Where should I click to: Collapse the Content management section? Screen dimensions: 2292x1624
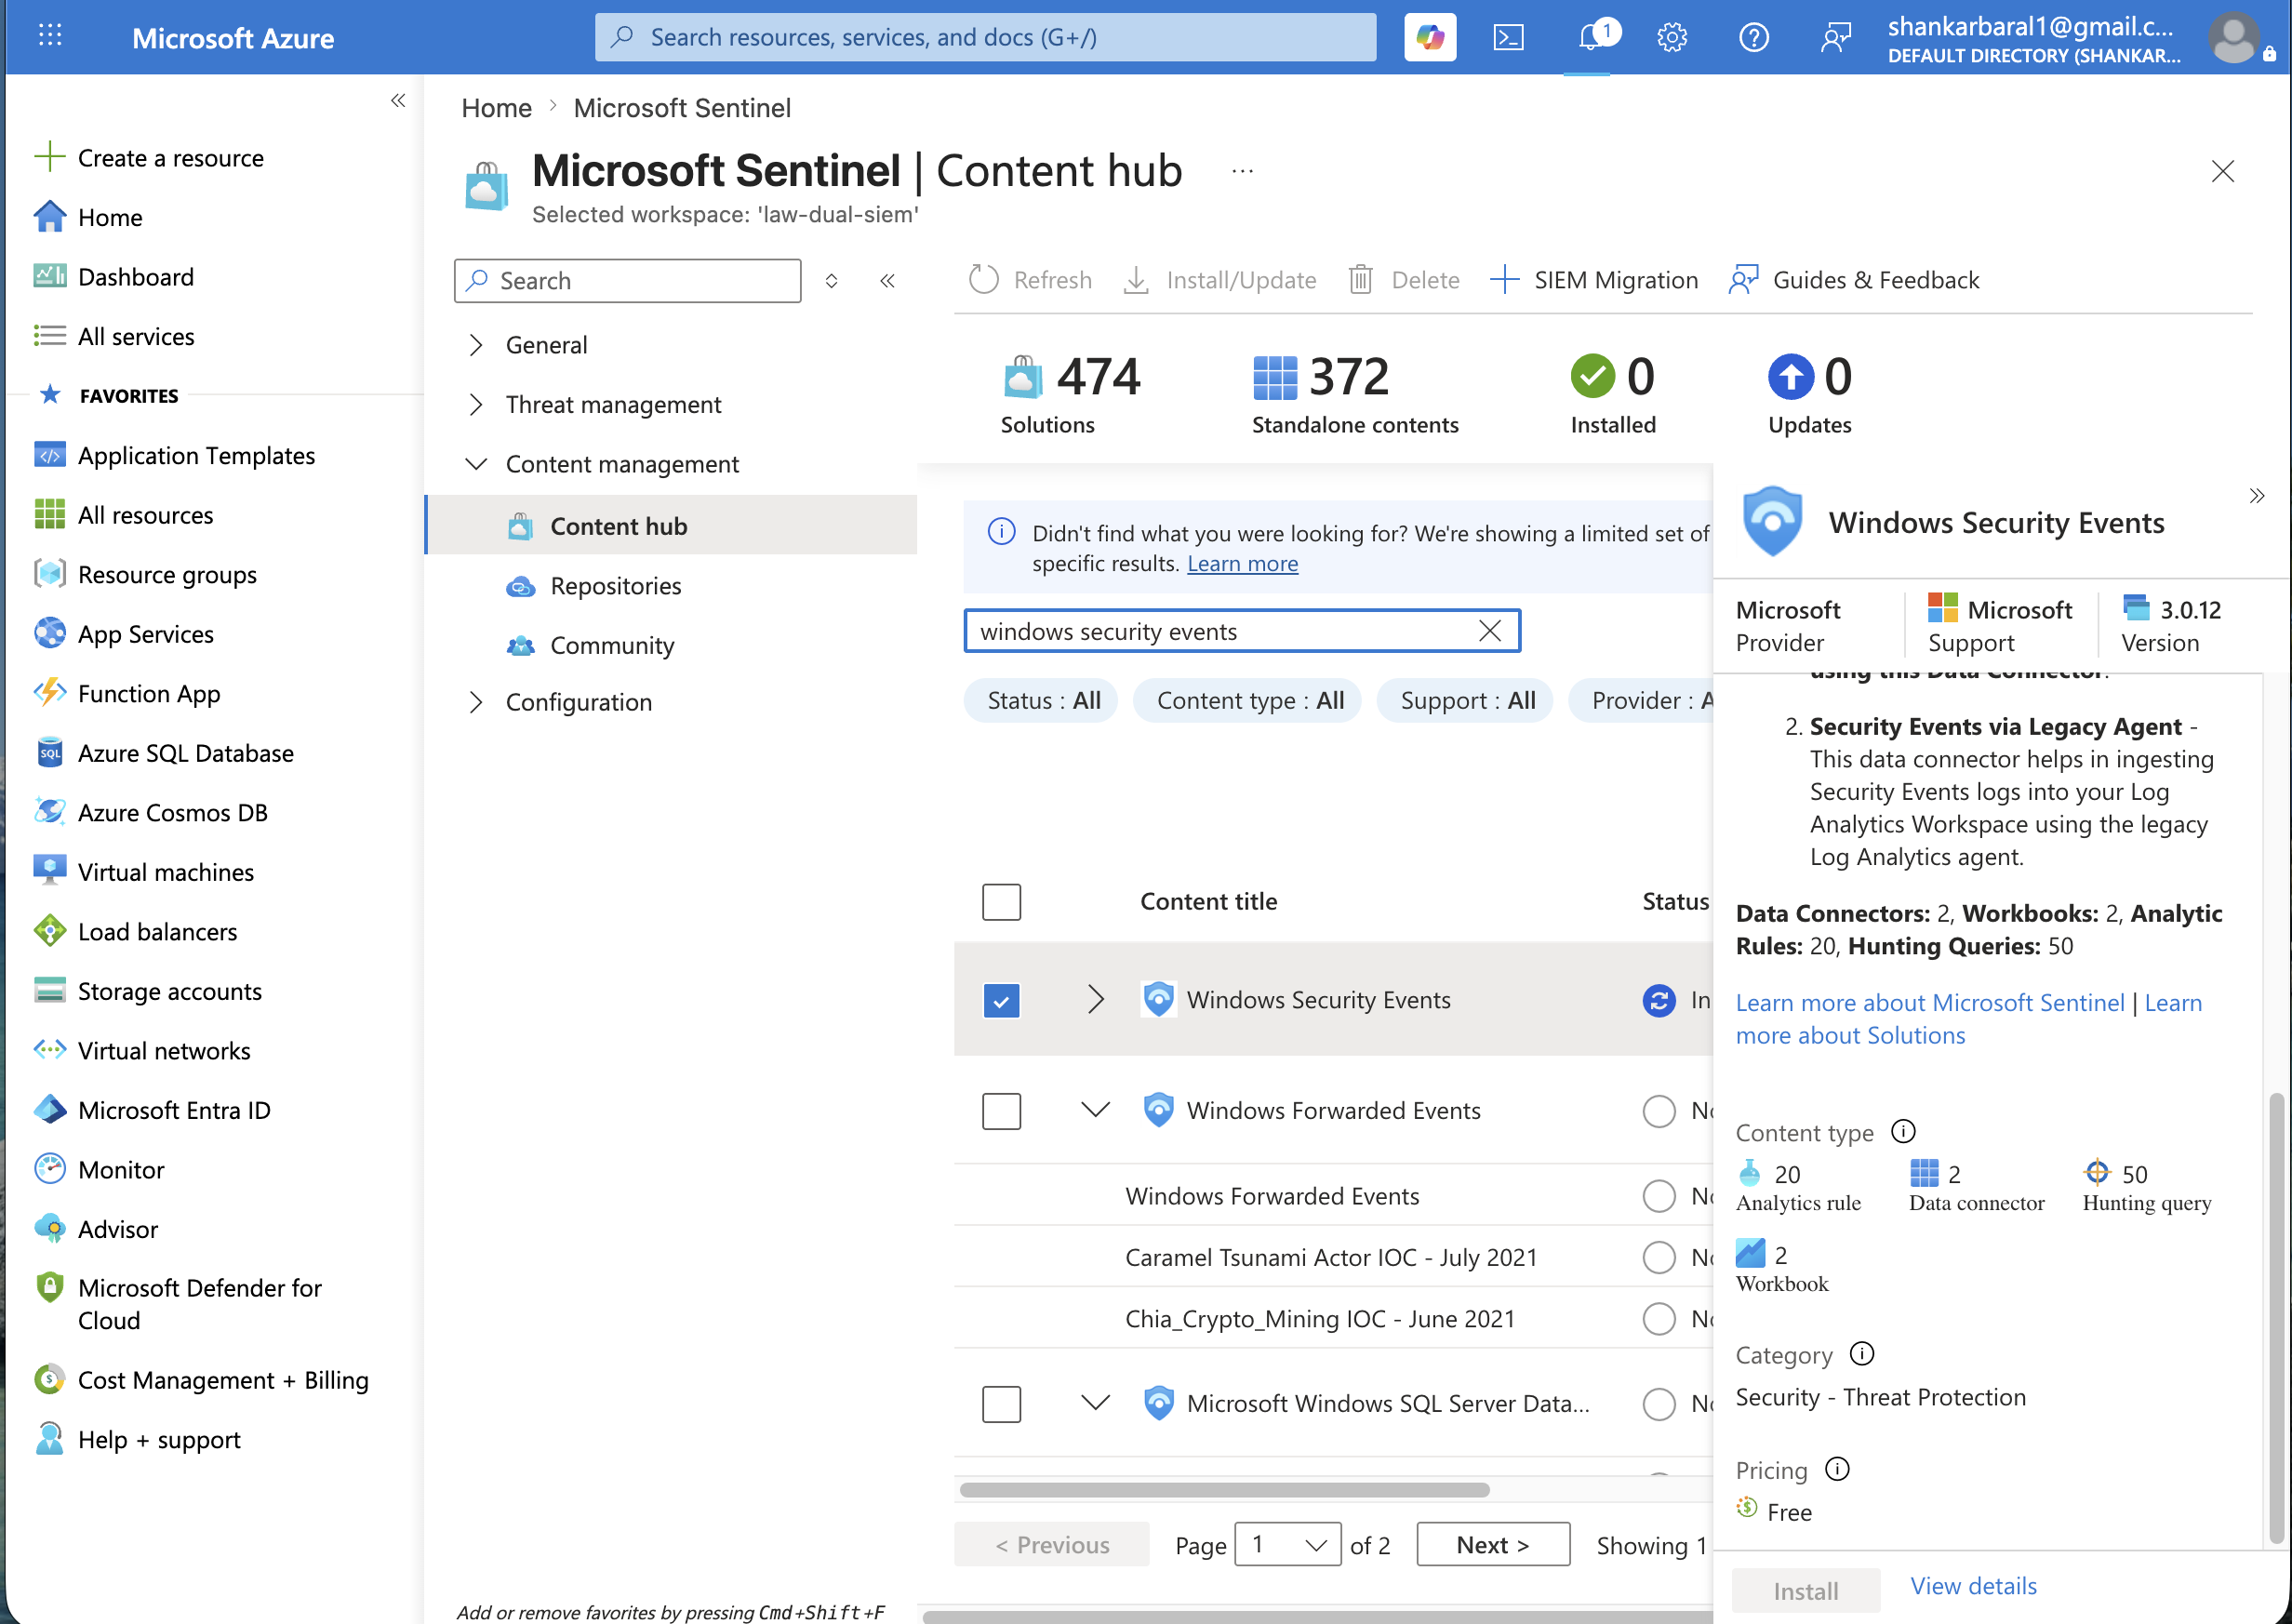tap(476, 464)
